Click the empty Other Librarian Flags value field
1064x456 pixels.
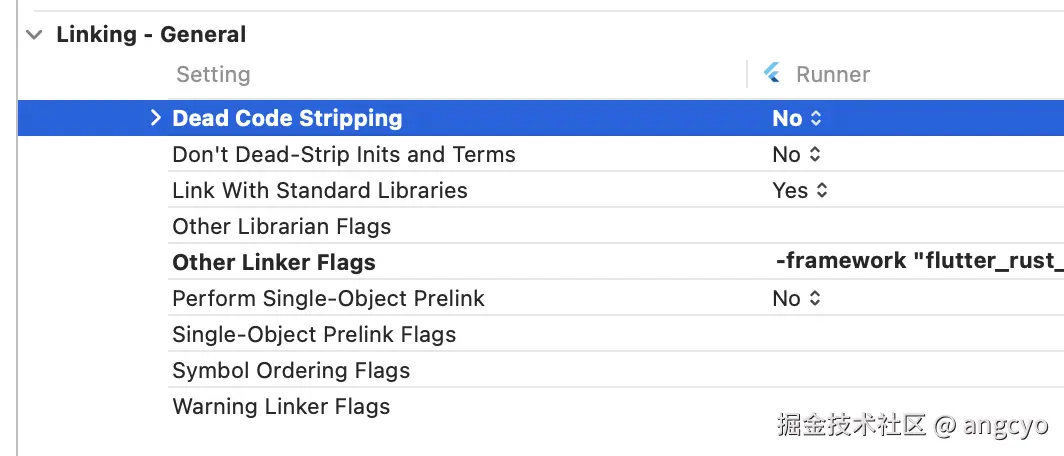(x=900, y=227)
